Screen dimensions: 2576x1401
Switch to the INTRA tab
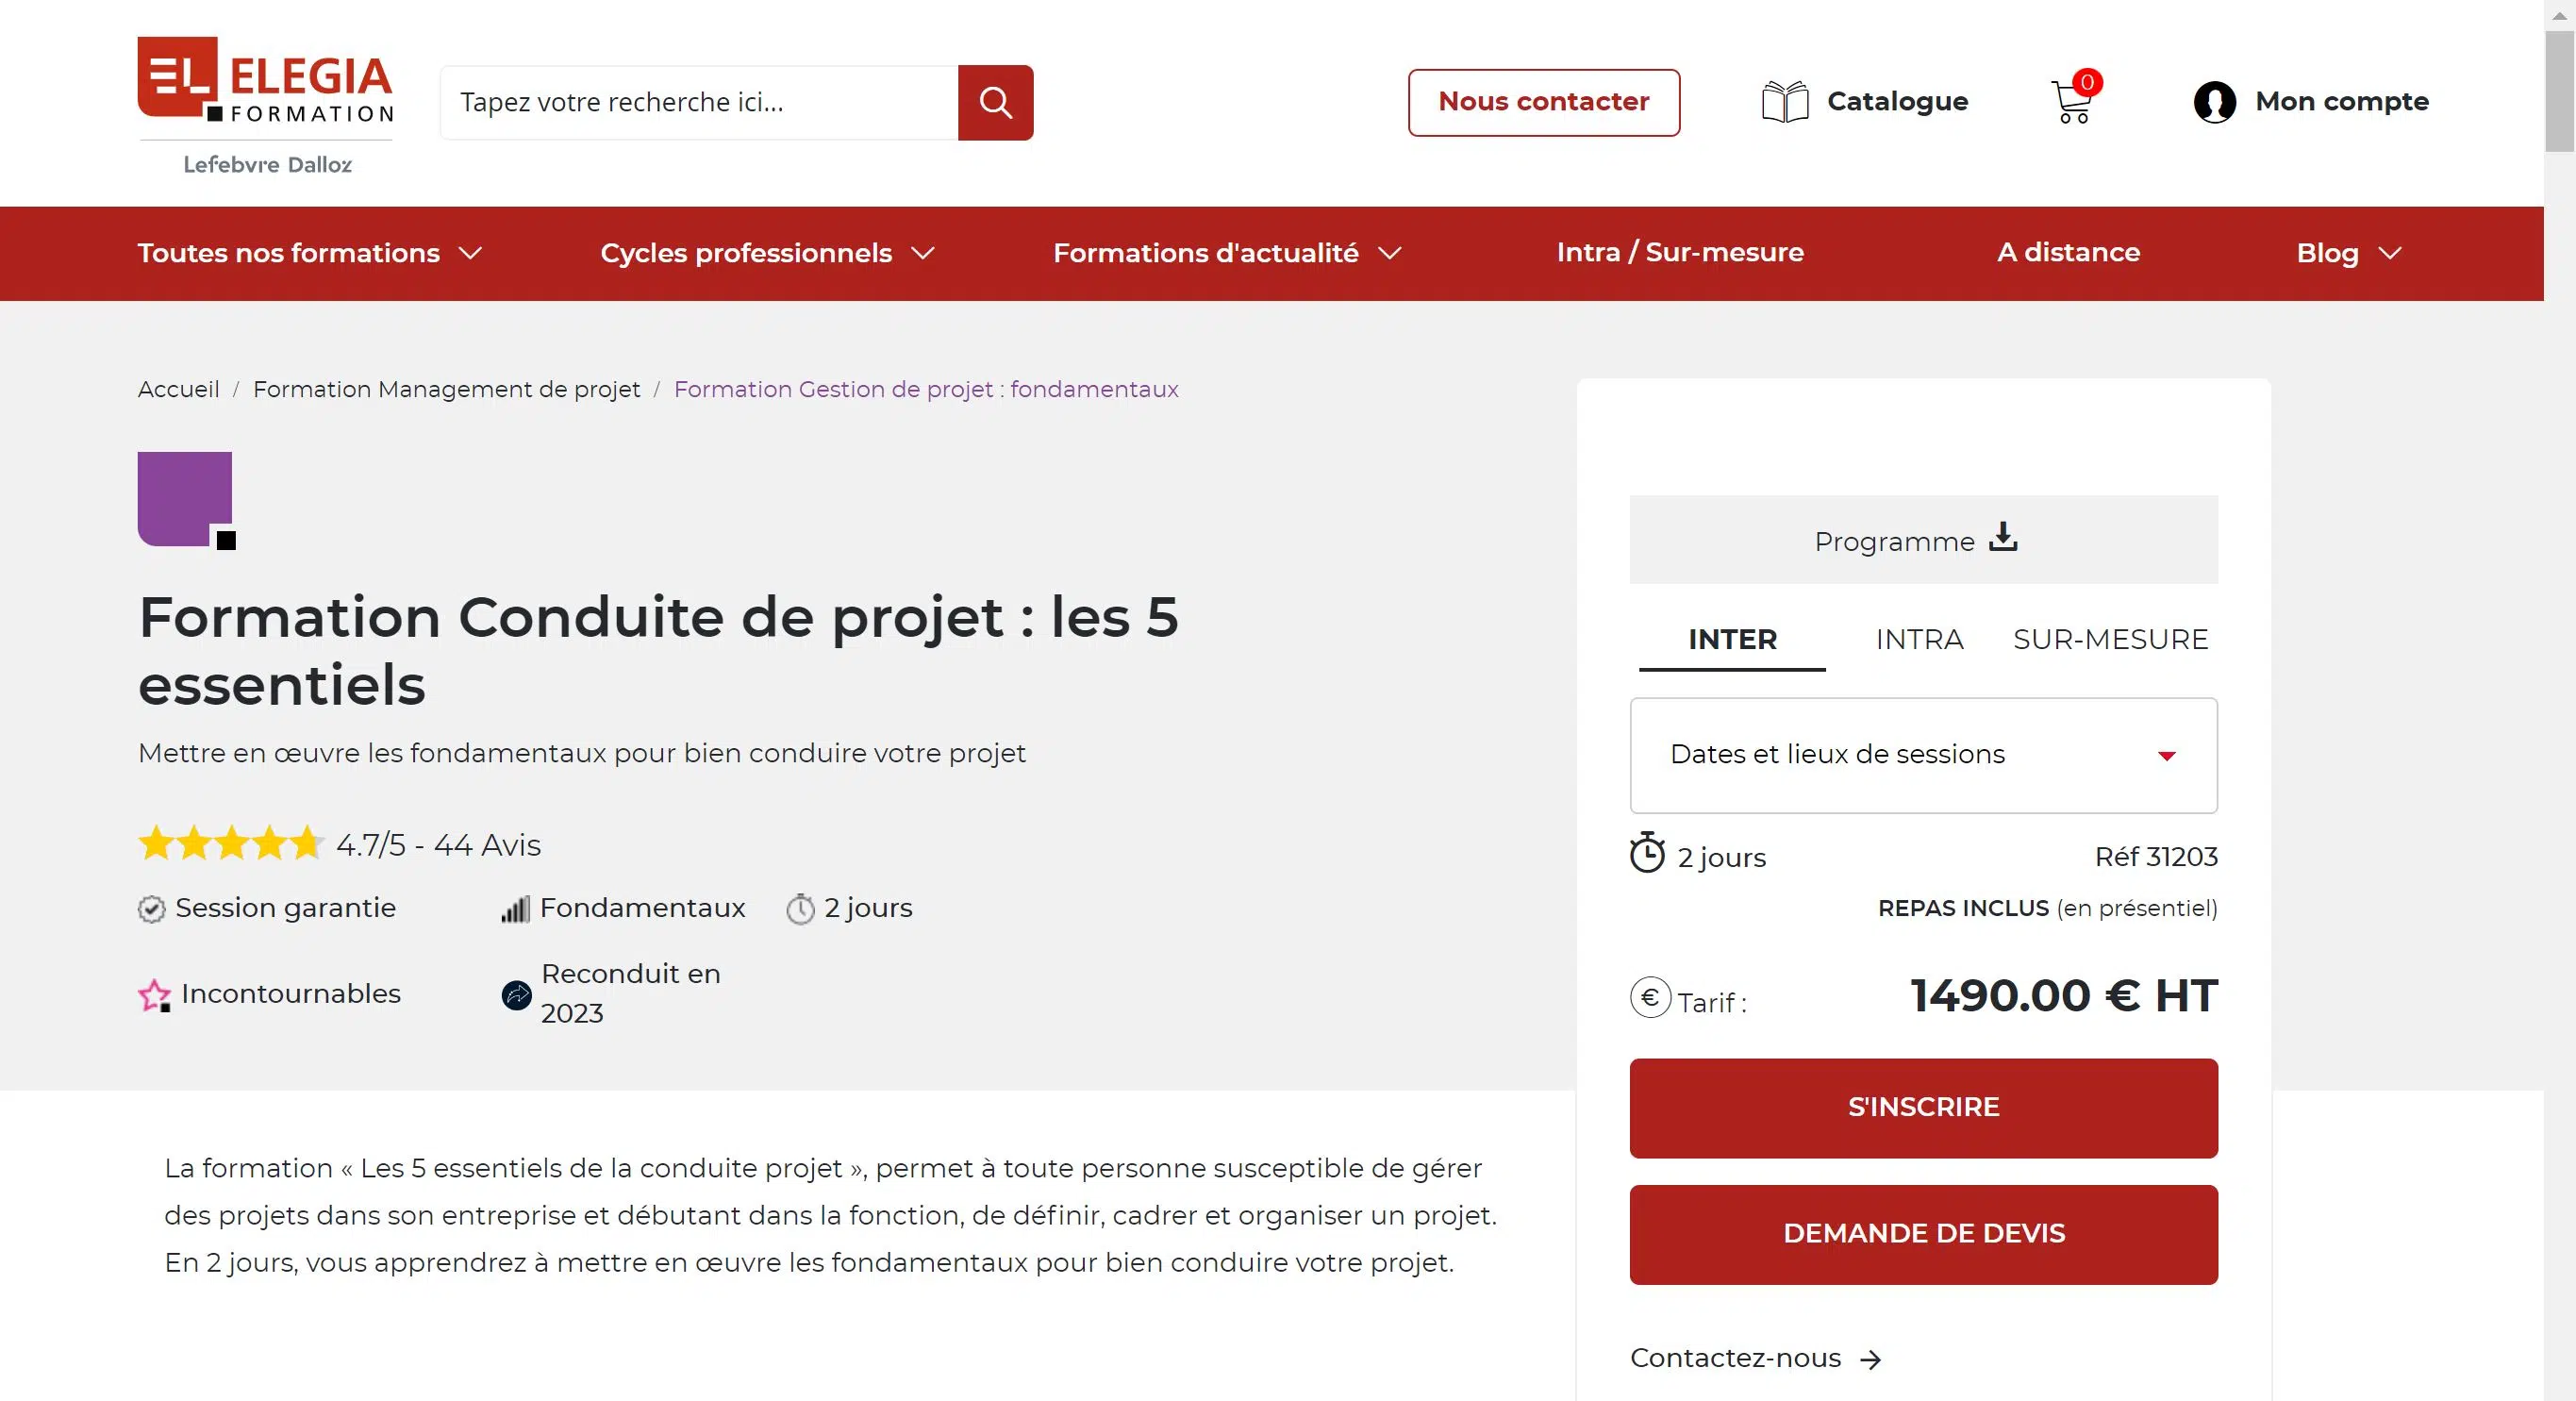(1919, 639)
